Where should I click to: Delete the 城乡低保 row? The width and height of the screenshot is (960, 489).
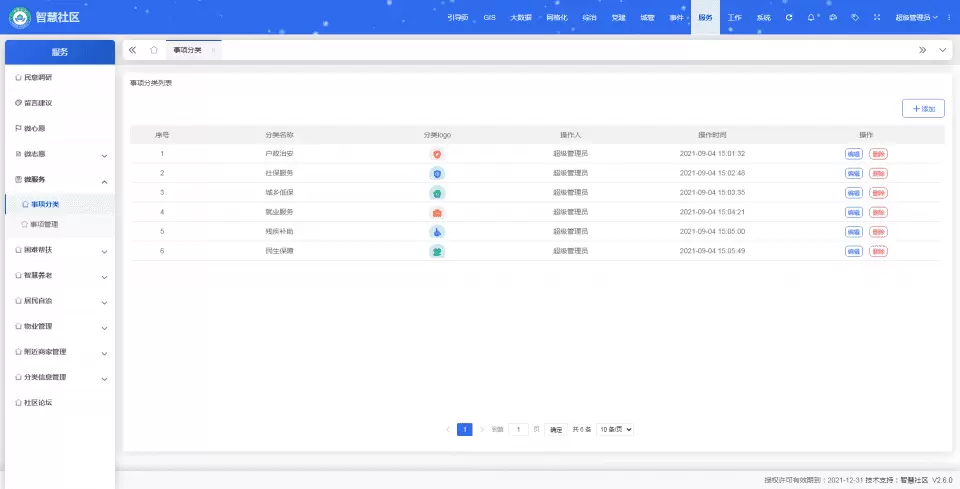click(879, 193)
